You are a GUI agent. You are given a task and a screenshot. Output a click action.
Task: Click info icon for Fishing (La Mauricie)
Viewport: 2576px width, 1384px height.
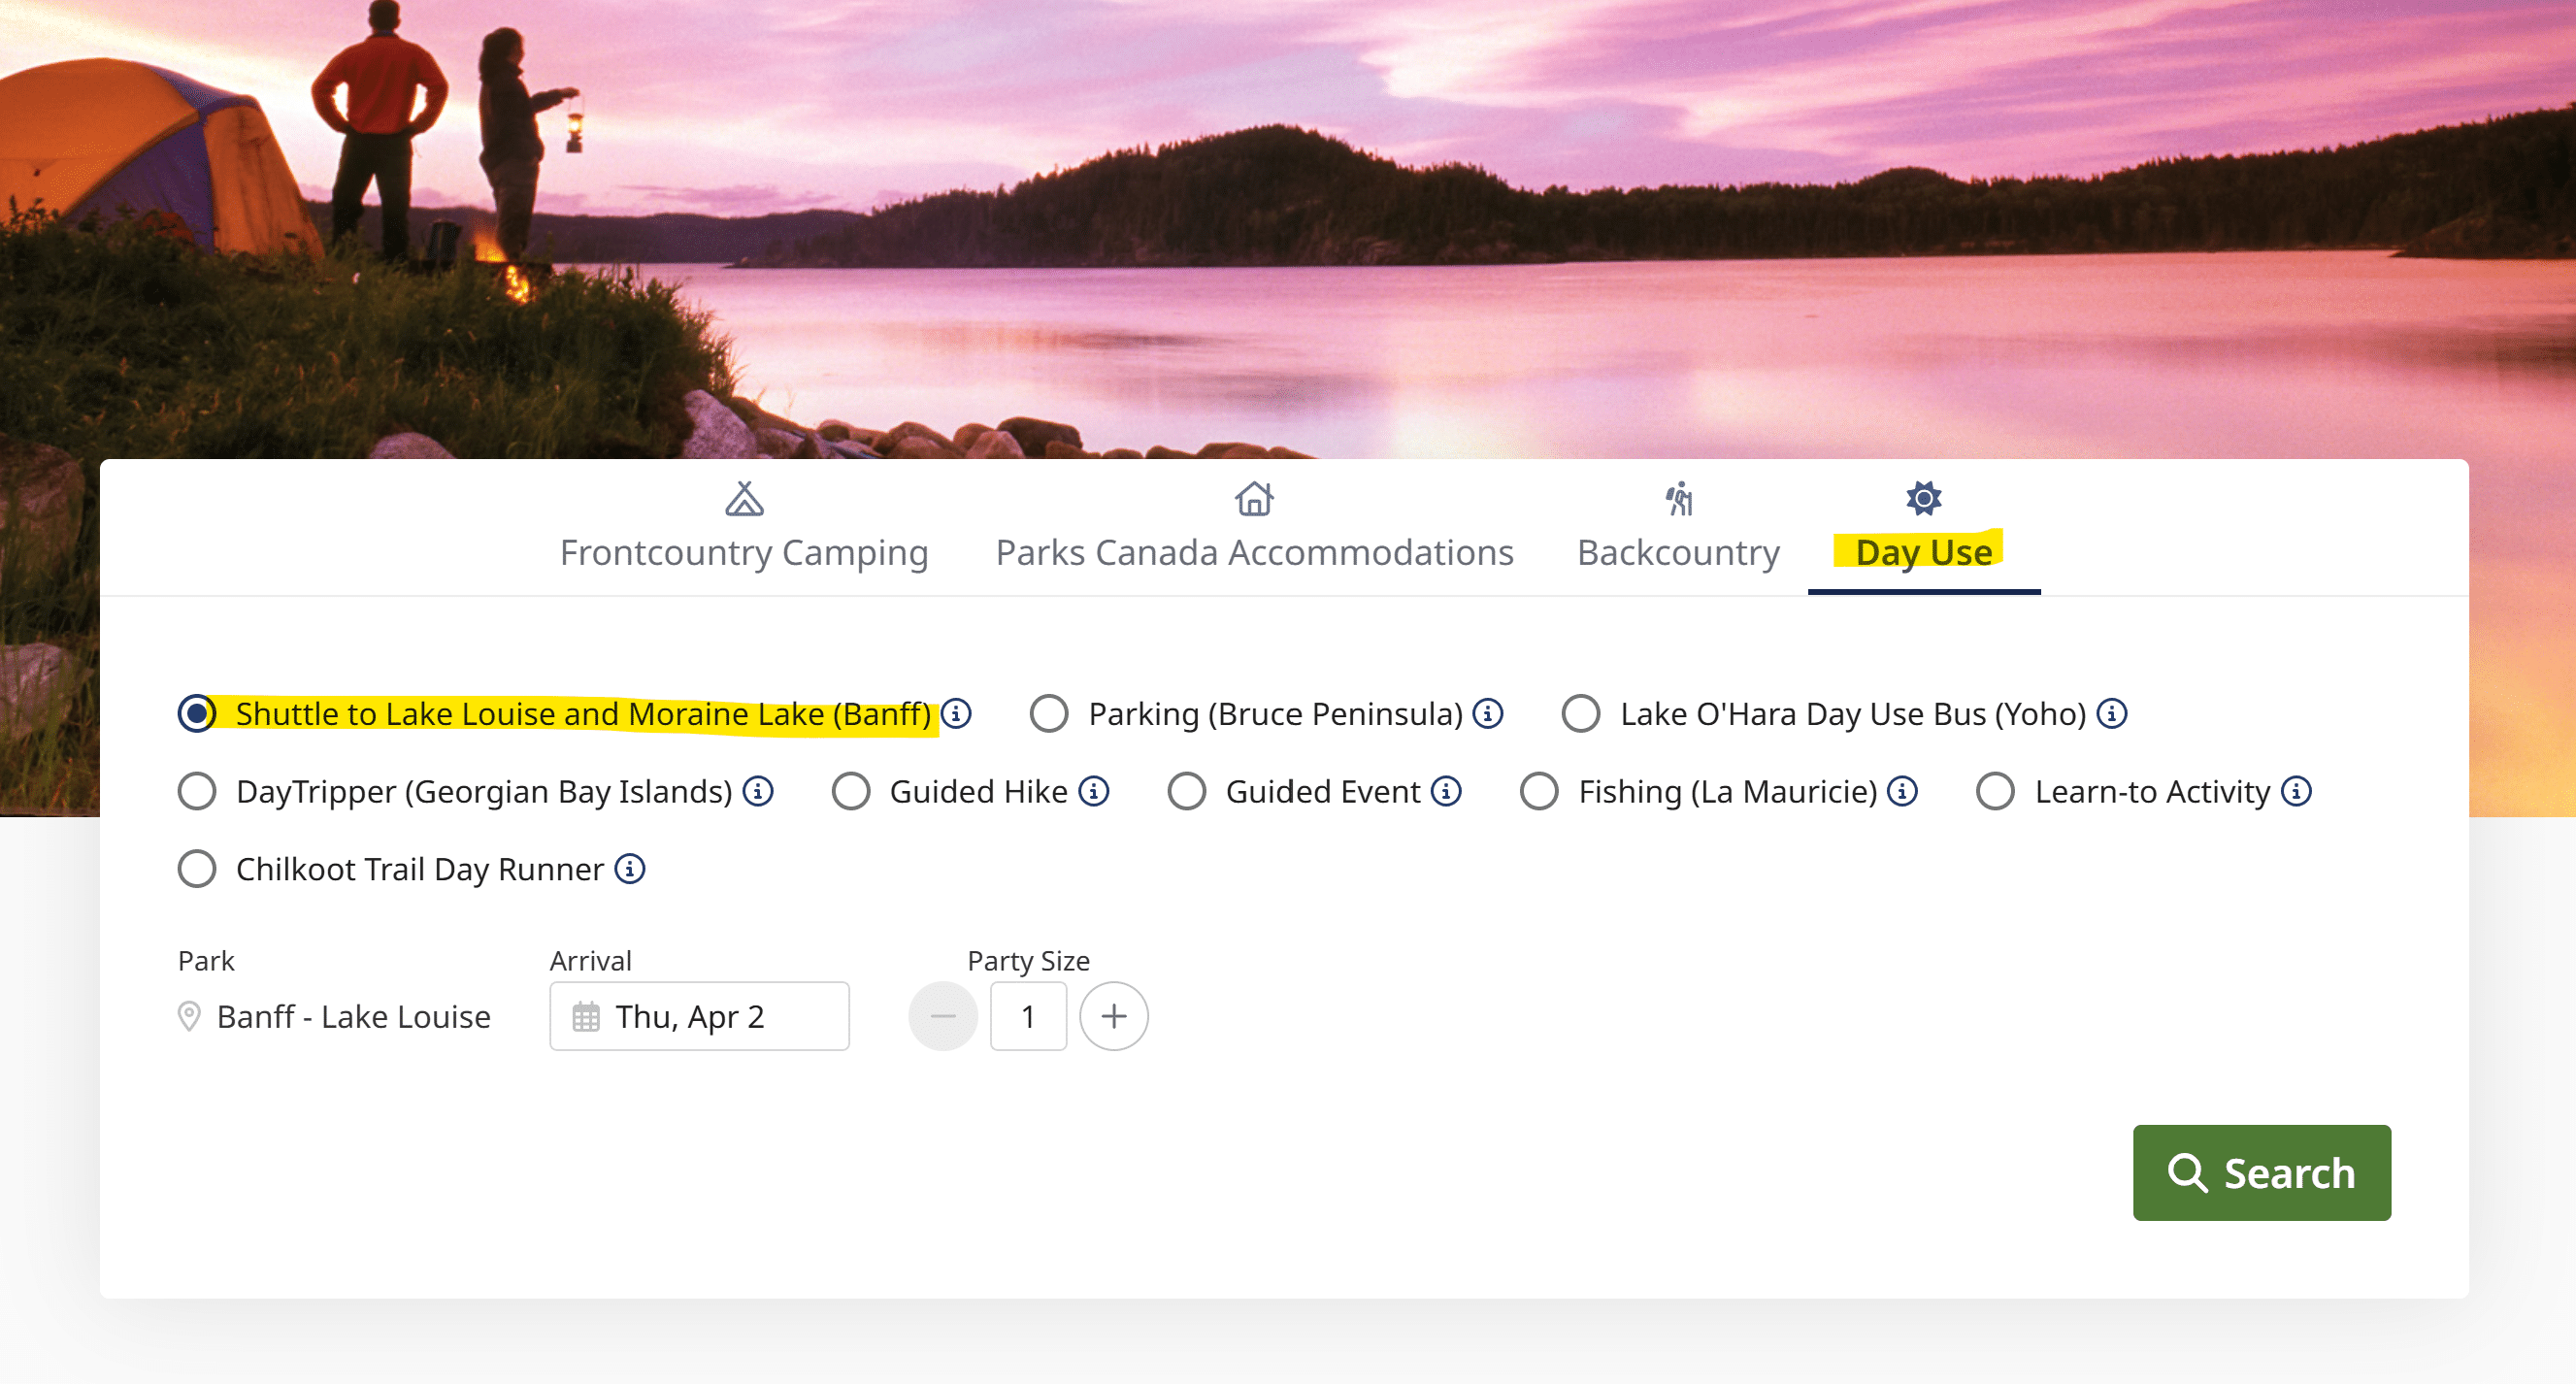[x=1902, y=792]
